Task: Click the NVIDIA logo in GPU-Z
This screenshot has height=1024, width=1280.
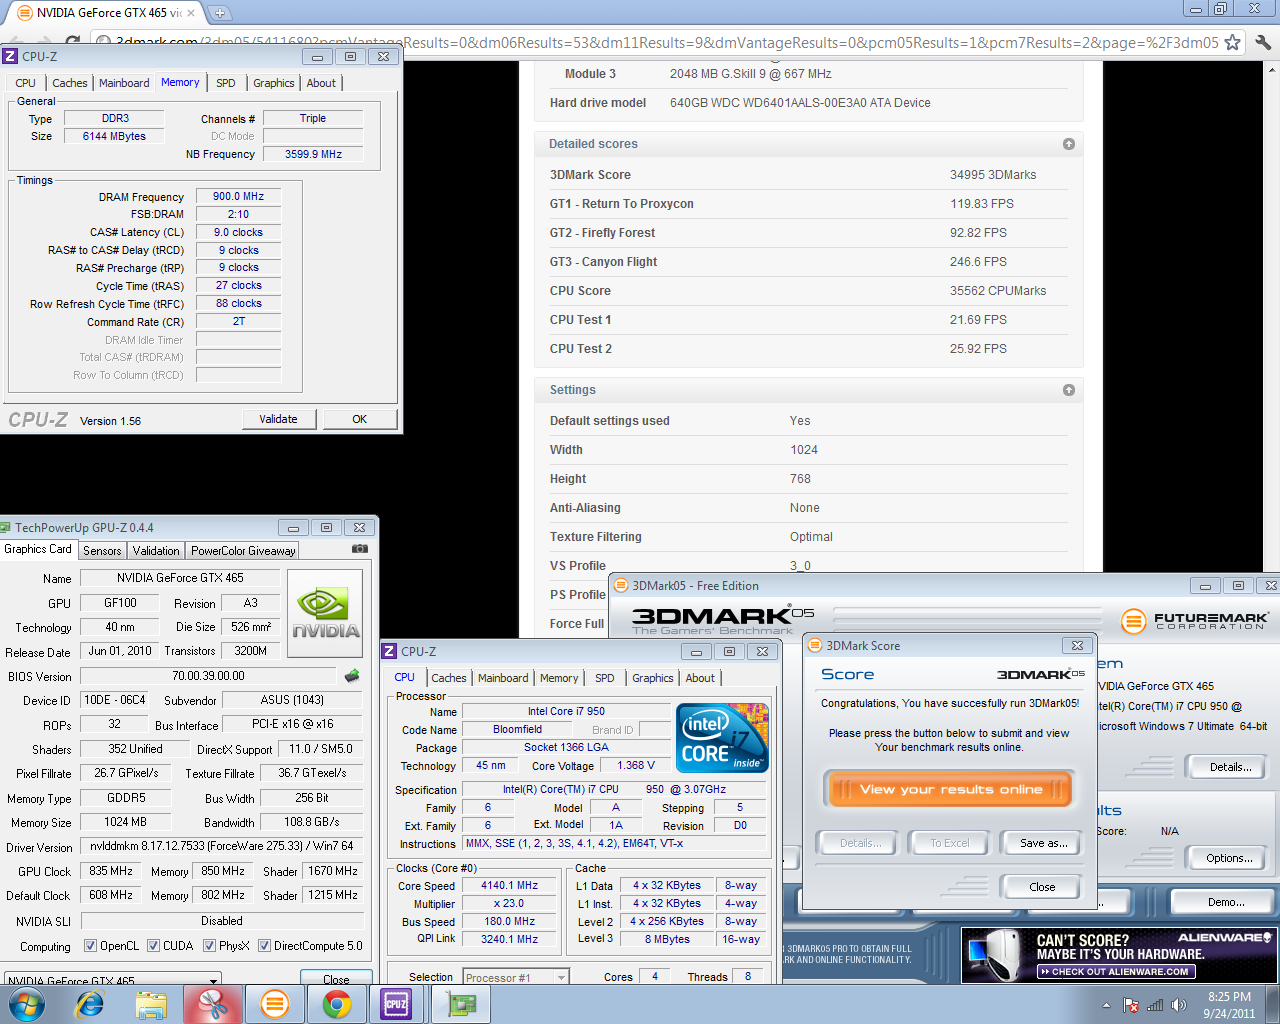Action: point(325,612)
